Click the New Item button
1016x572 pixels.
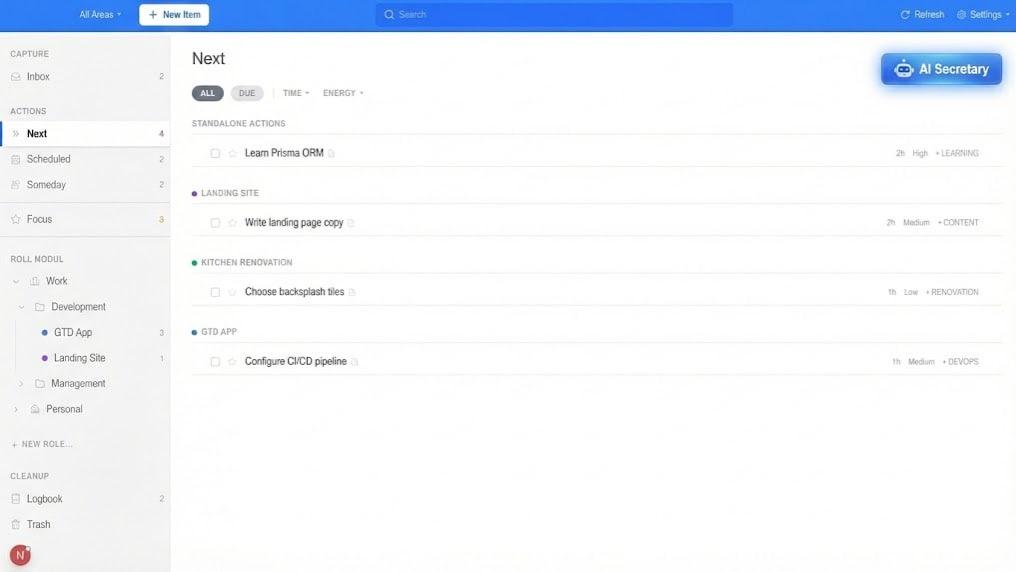click(174, 14)
